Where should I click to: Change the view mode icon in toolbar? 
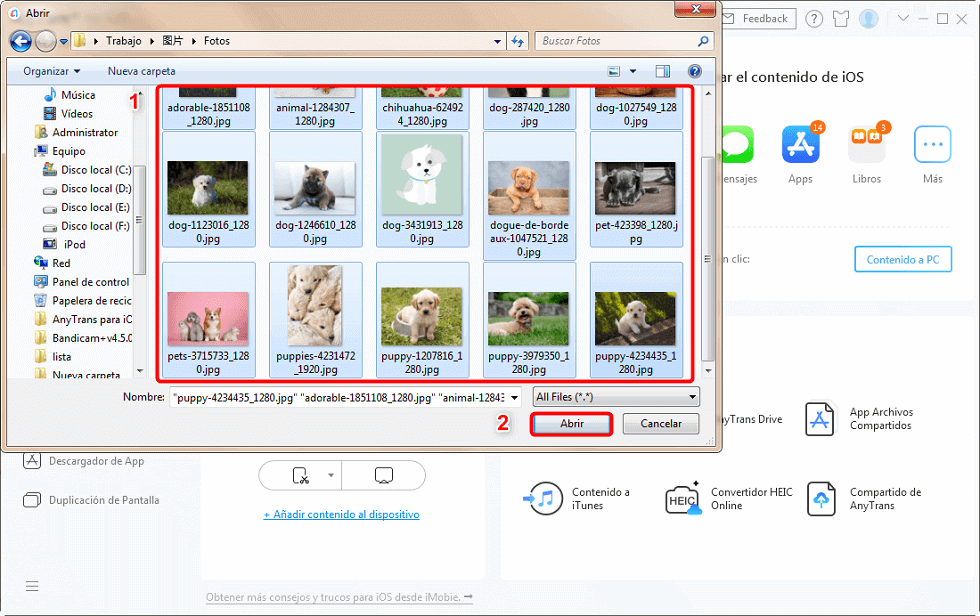[x=614, y=71]
